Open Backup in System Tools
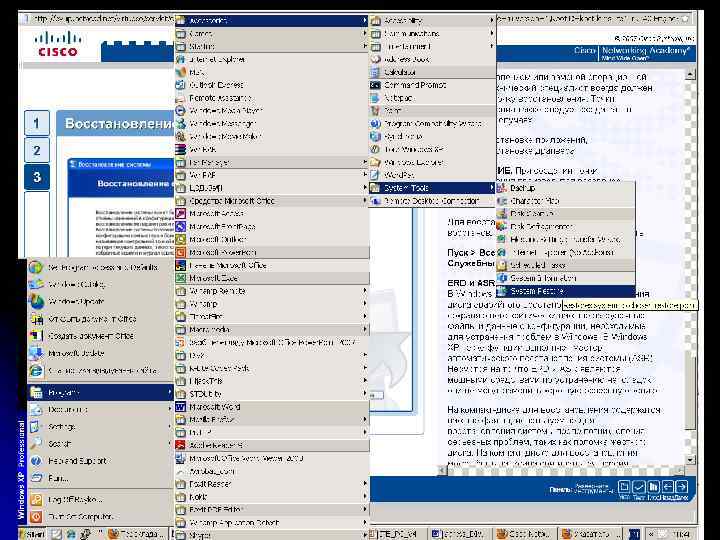Viewport: 720px width, 540px height. point(566,188)
